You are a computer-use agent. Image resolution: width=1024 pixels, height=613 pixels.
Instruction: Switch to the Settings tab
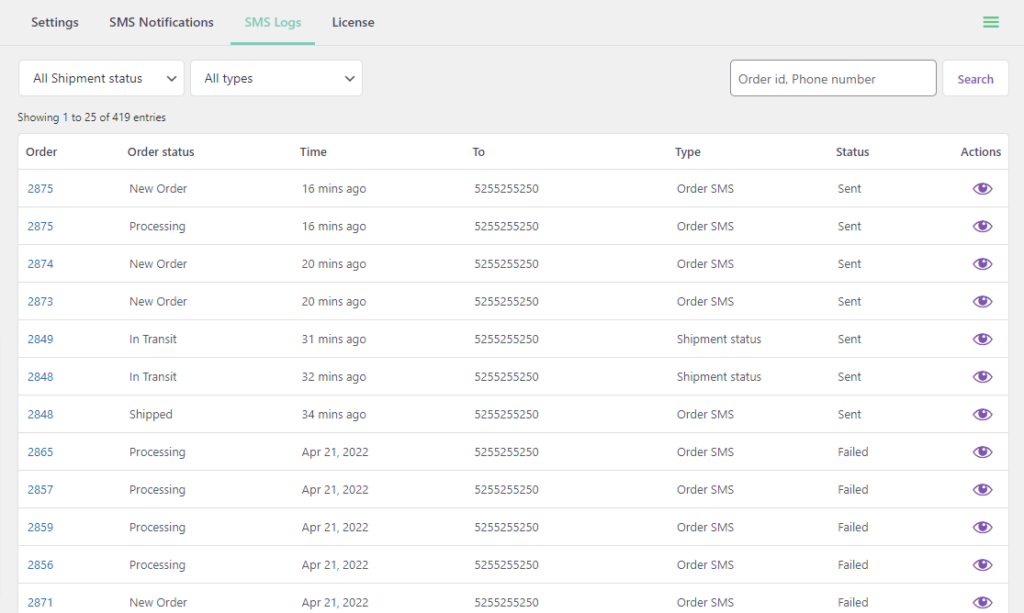tap(55, 22)
